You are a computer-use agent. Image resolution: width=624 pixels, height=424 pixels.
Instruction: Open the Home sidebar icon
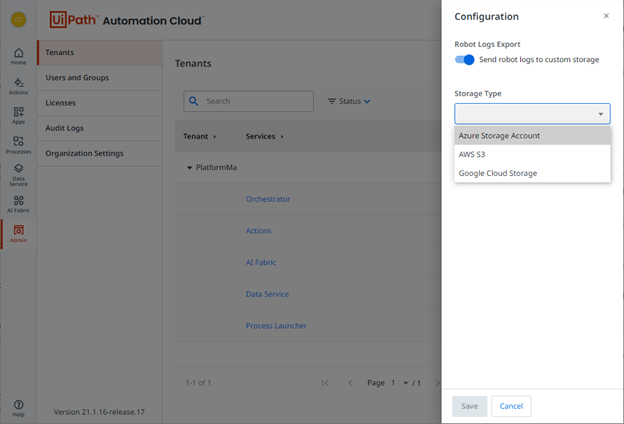(18, 56)
